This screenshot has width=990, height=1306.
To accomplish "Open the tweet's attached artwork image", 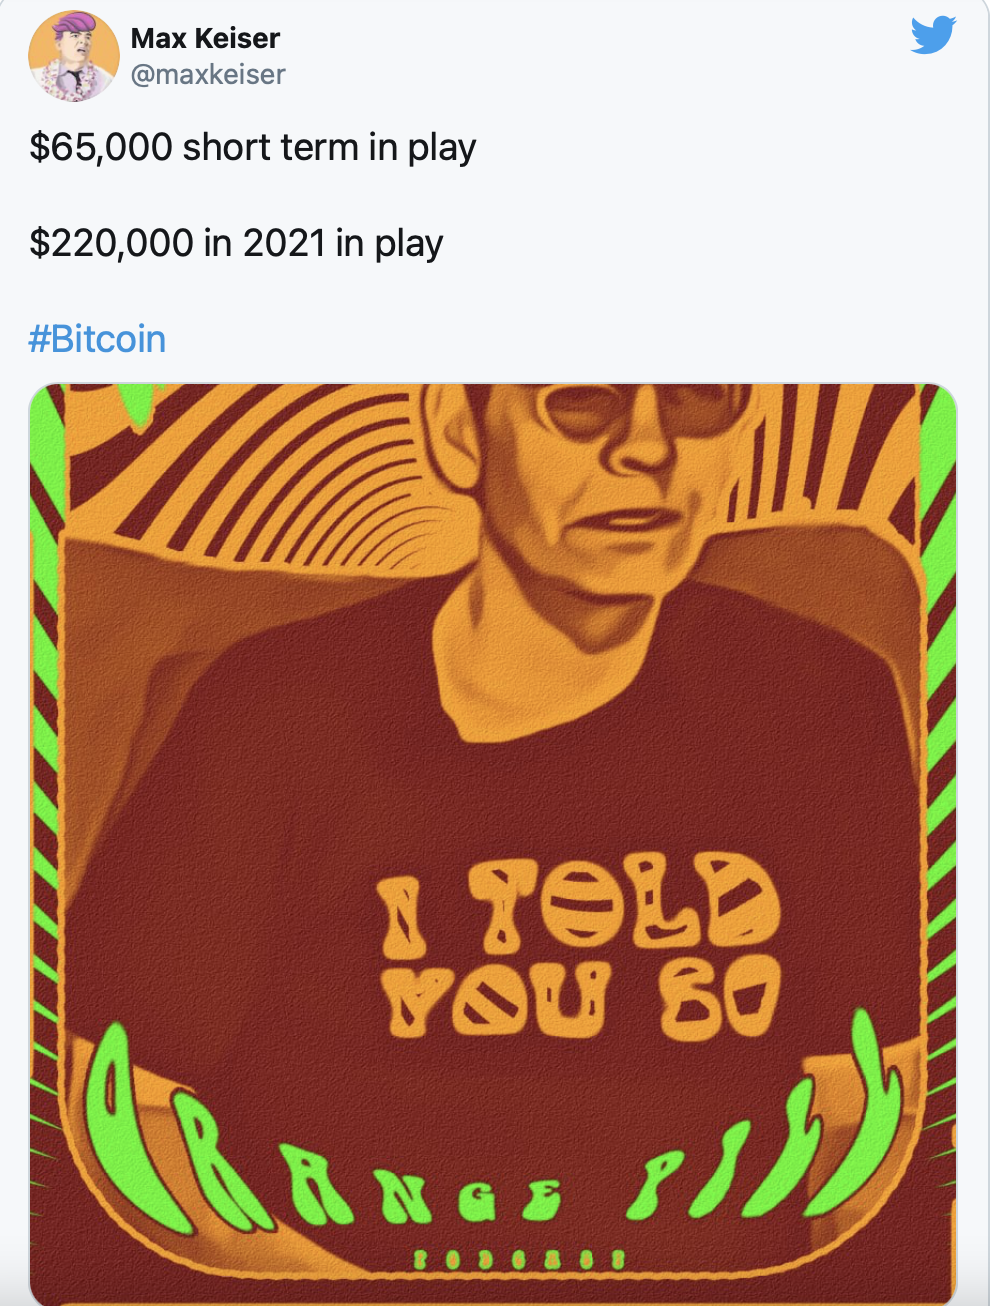I will [493, 844].
